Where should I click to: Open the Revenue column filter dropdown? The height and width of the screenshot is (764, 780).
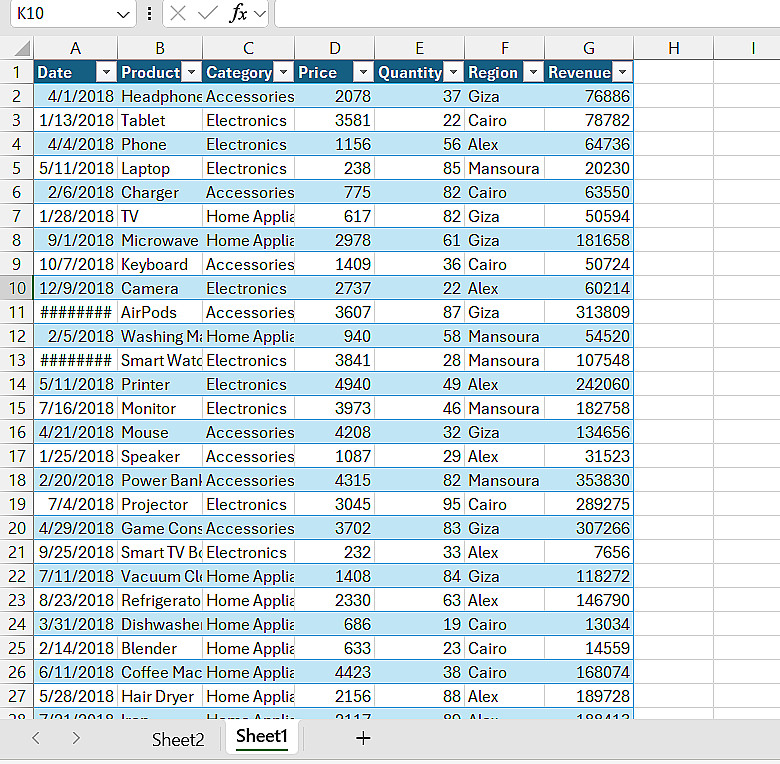(622, 73)
